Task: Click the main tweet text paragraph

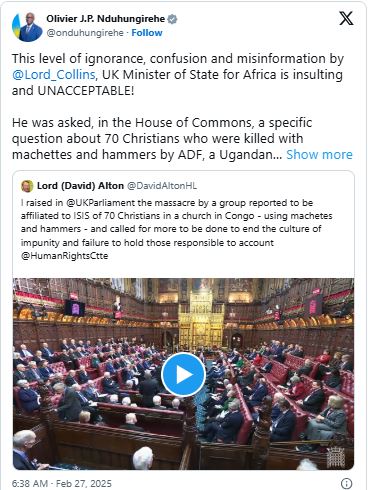Action: (182, 106)
